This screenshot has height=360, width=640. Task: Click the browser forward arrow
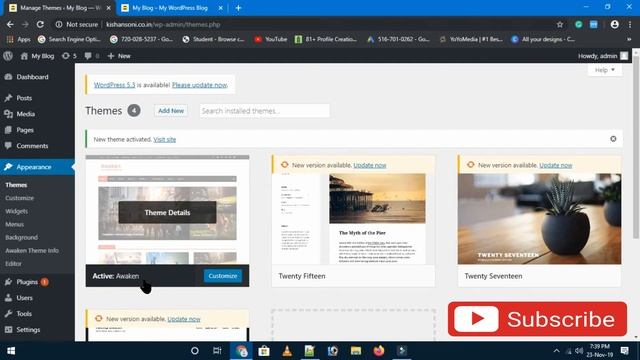(x=25, y=24)
